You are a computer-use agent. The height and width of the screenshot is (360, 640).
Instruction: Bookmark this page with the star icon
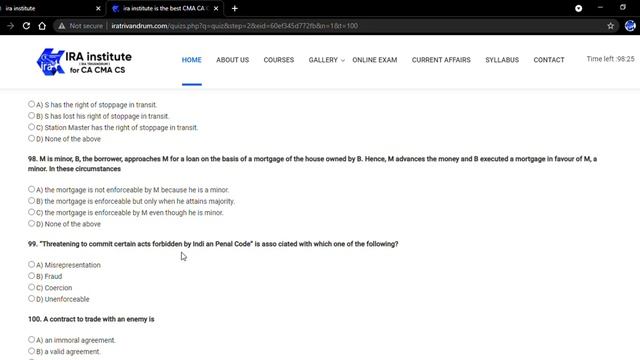coord(611,26)
